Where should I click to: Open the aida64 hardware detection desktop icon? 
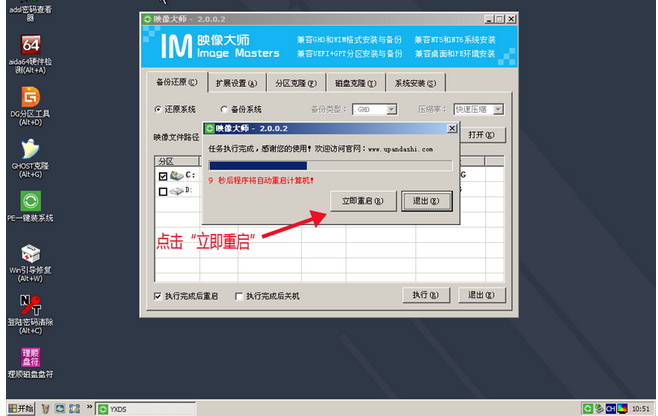tap(31, 45)
